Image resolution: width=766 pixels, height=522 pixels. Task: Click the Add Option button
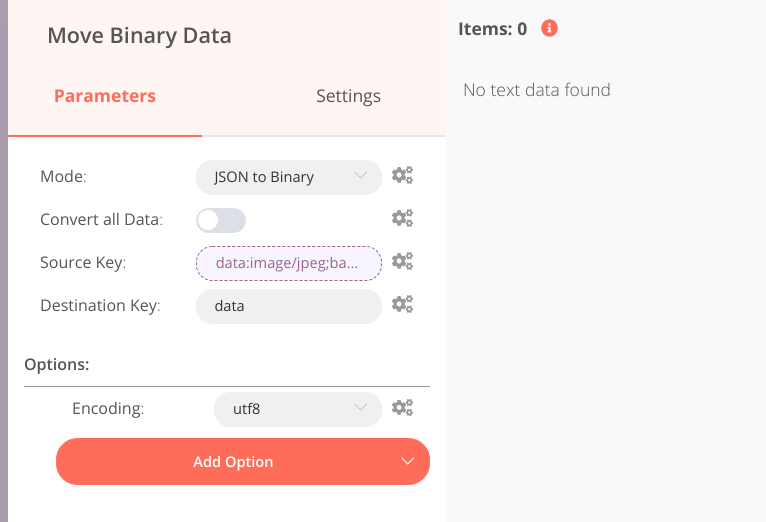243,461
